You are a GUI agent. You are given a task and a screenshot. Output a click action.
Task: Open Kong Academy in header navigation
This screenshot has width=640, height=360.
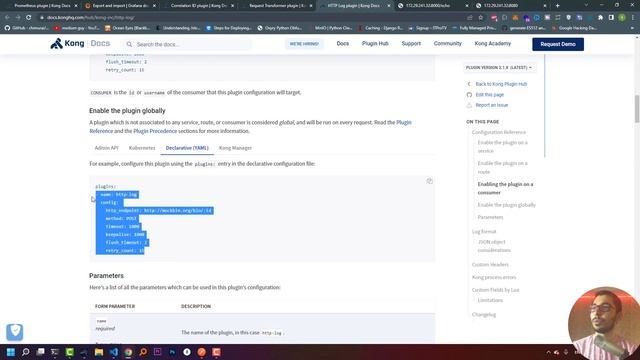tap(493, 44)
